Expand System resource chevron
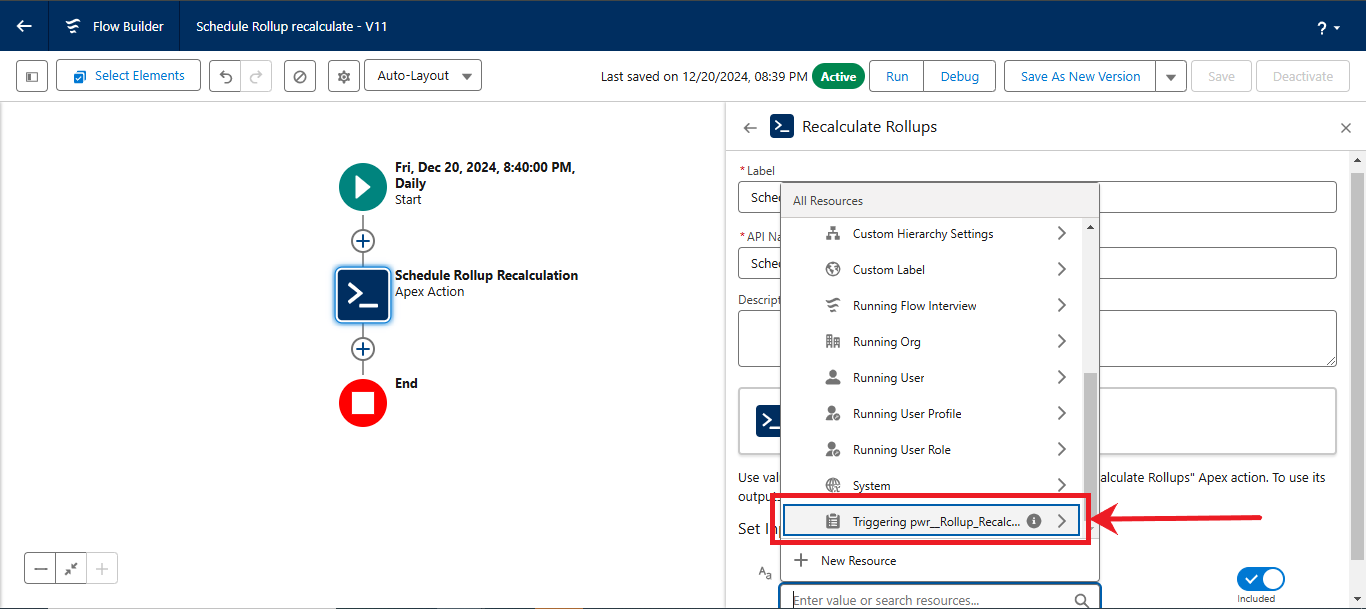 (1061, 486)
